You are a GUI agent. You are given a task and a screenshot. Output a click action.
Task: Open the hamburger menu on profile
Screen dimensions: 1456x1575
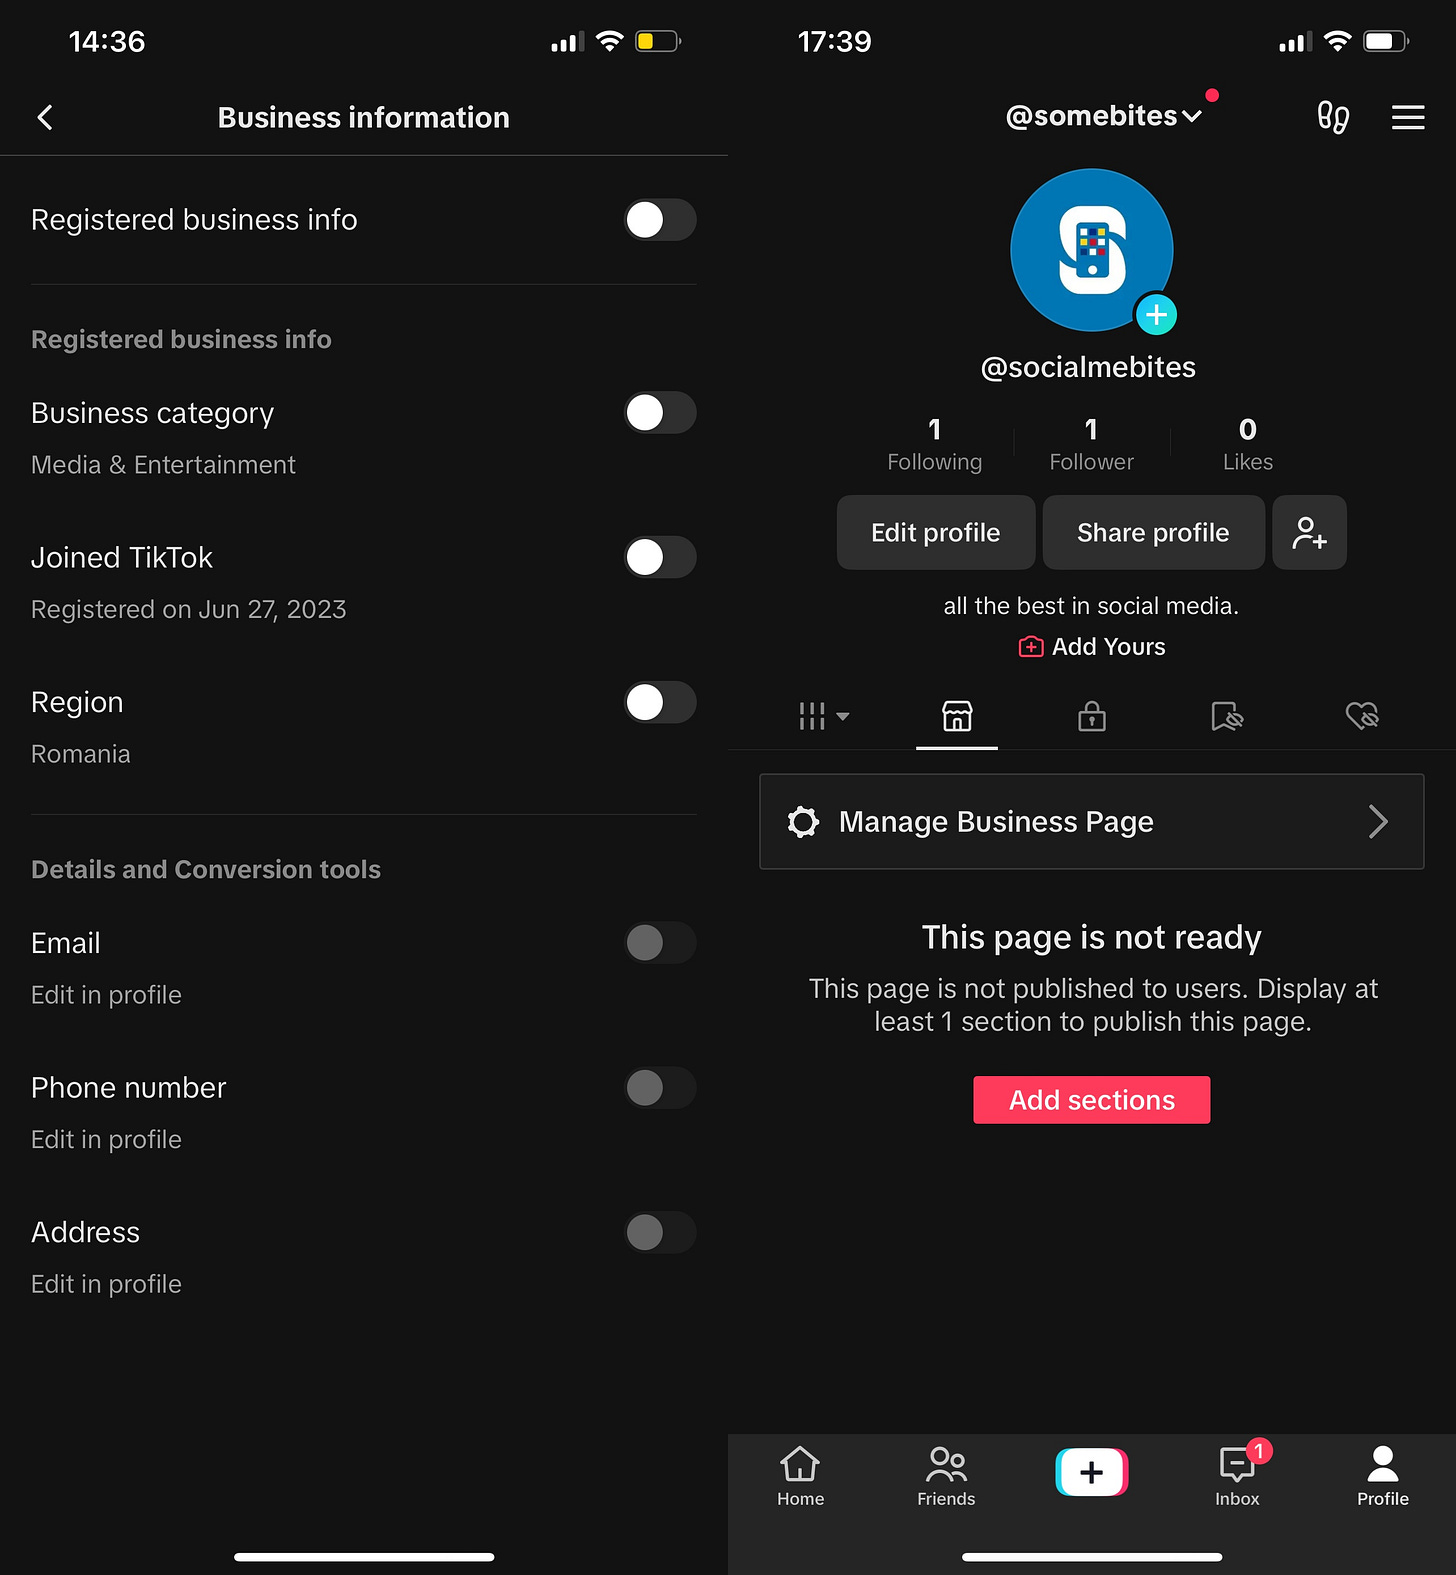(x=1408, y=117)
